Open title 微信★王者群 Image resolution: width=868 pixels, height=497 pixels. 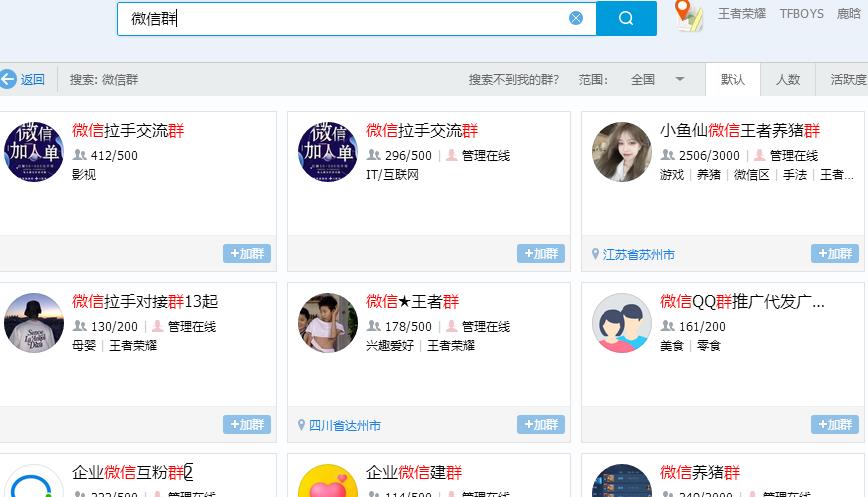[x=412, y=302]
